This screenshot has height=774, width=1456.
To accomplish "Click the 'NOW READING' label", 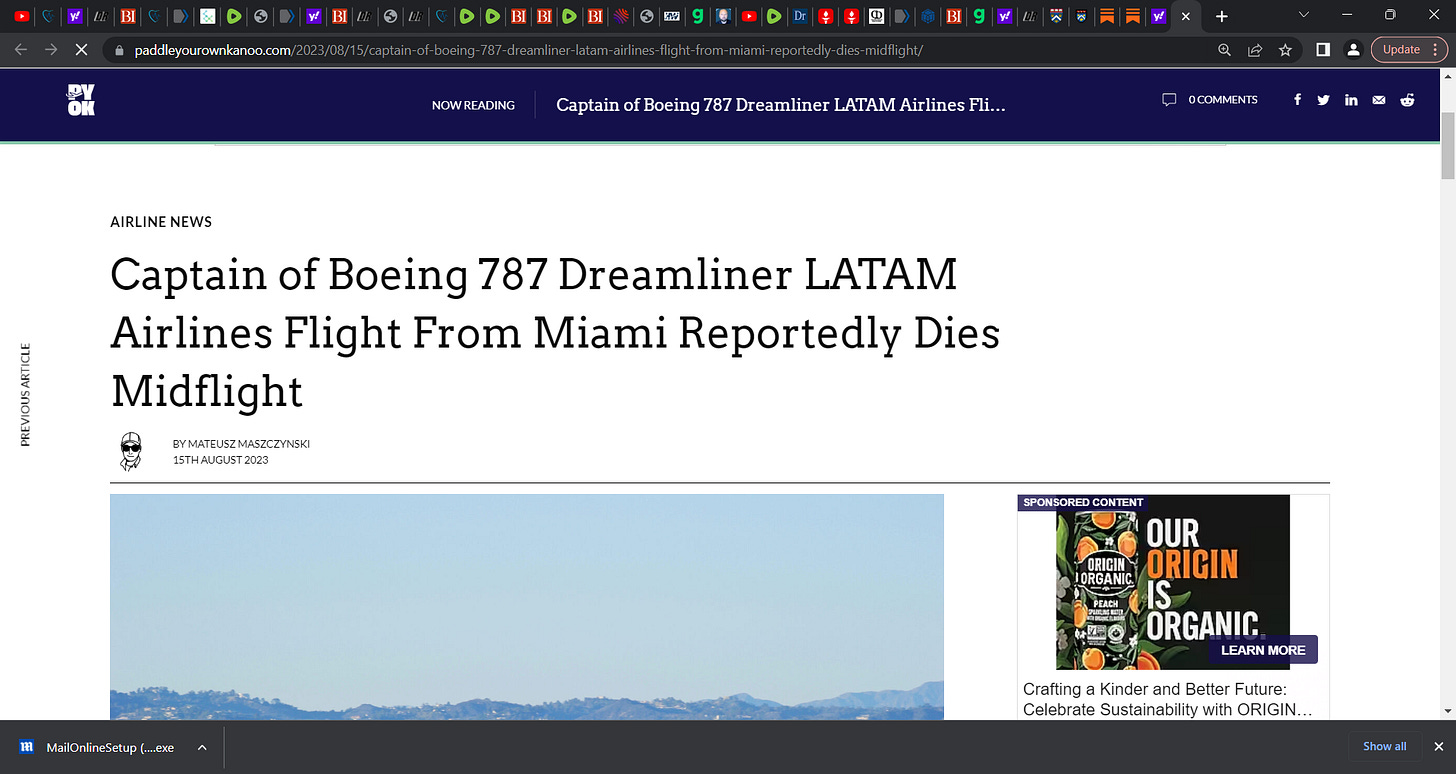I will pyautogui.click(x=473, y=105).
